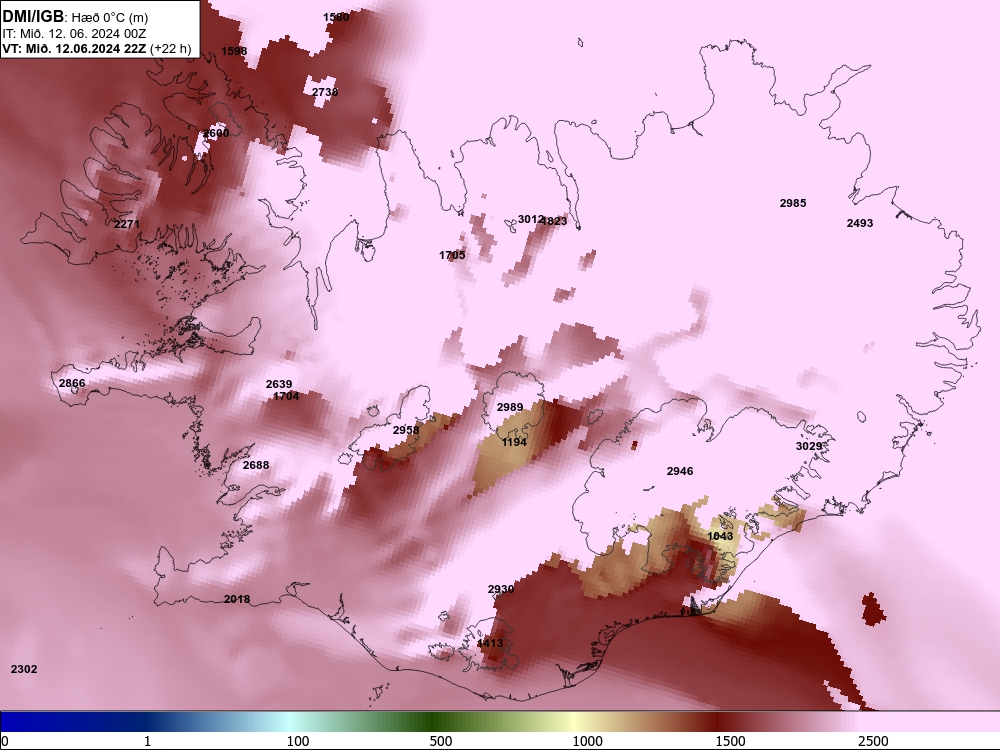Click the 2738 map value

325,92
